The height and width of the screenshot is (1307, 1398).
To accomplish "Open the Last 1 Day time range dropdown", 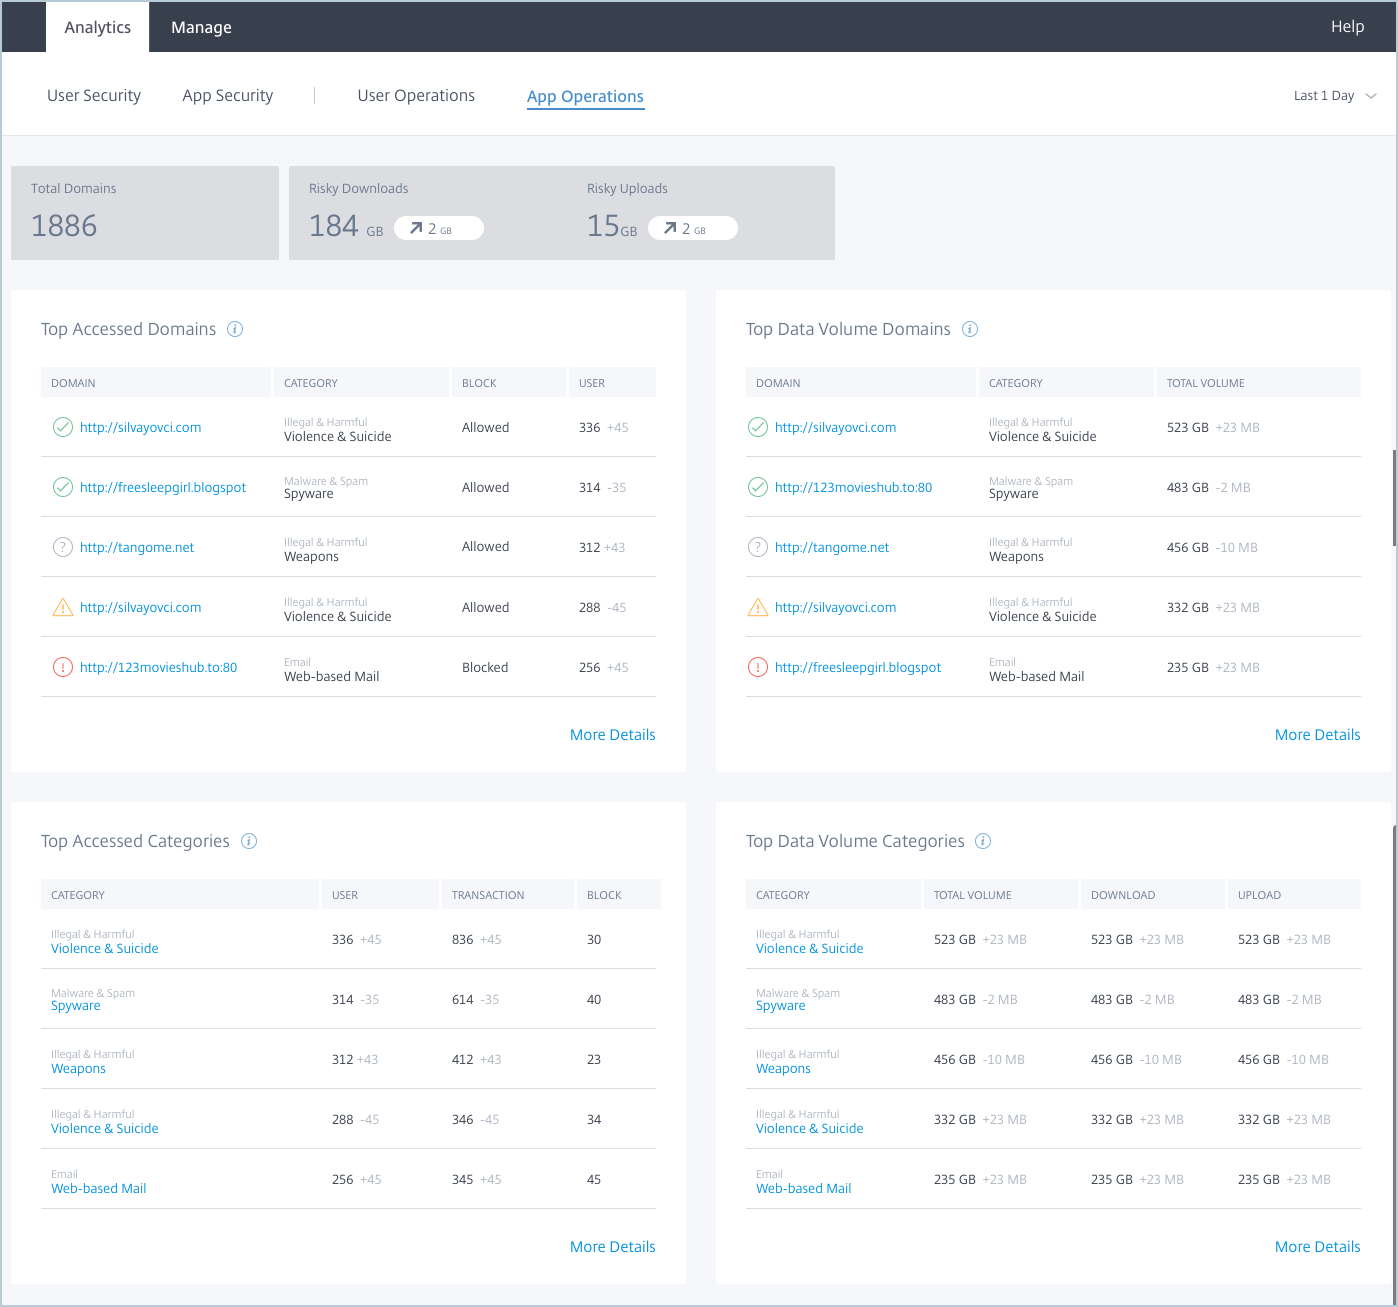I will (1334, 96).
